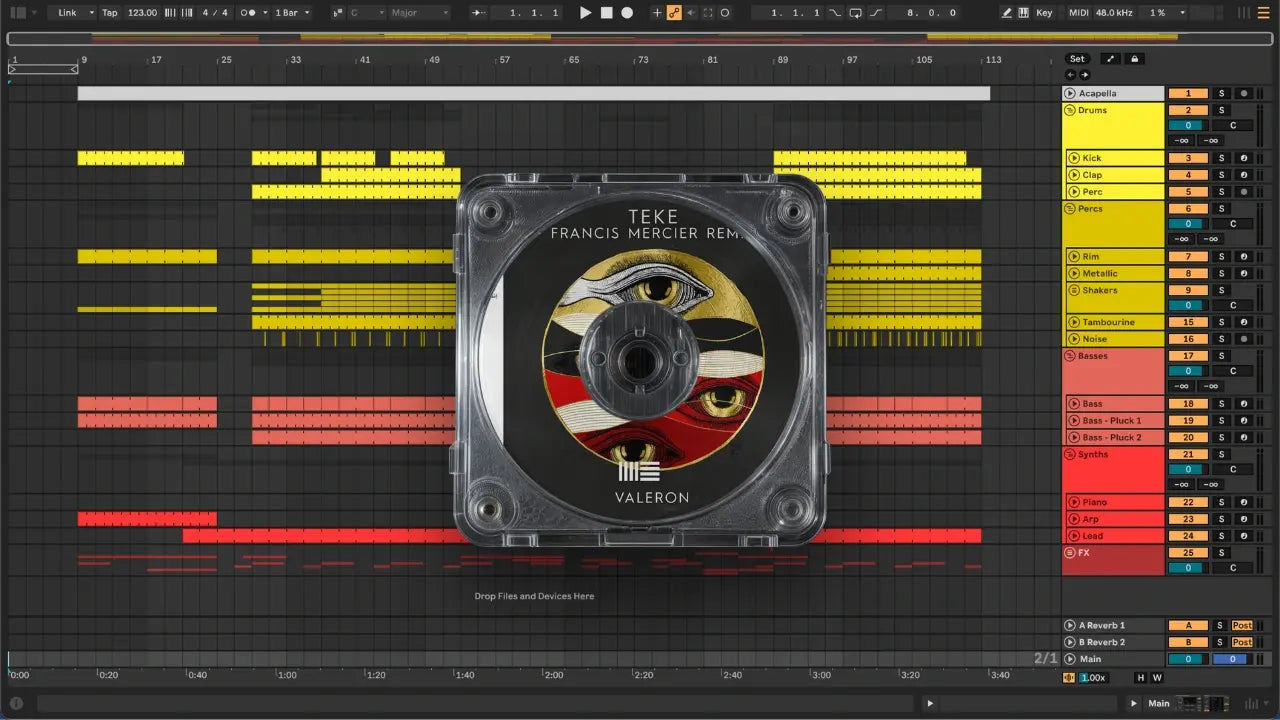1280x720 pixels.
Task: Toggle the Automation Arm button
Action: point(674,13)
